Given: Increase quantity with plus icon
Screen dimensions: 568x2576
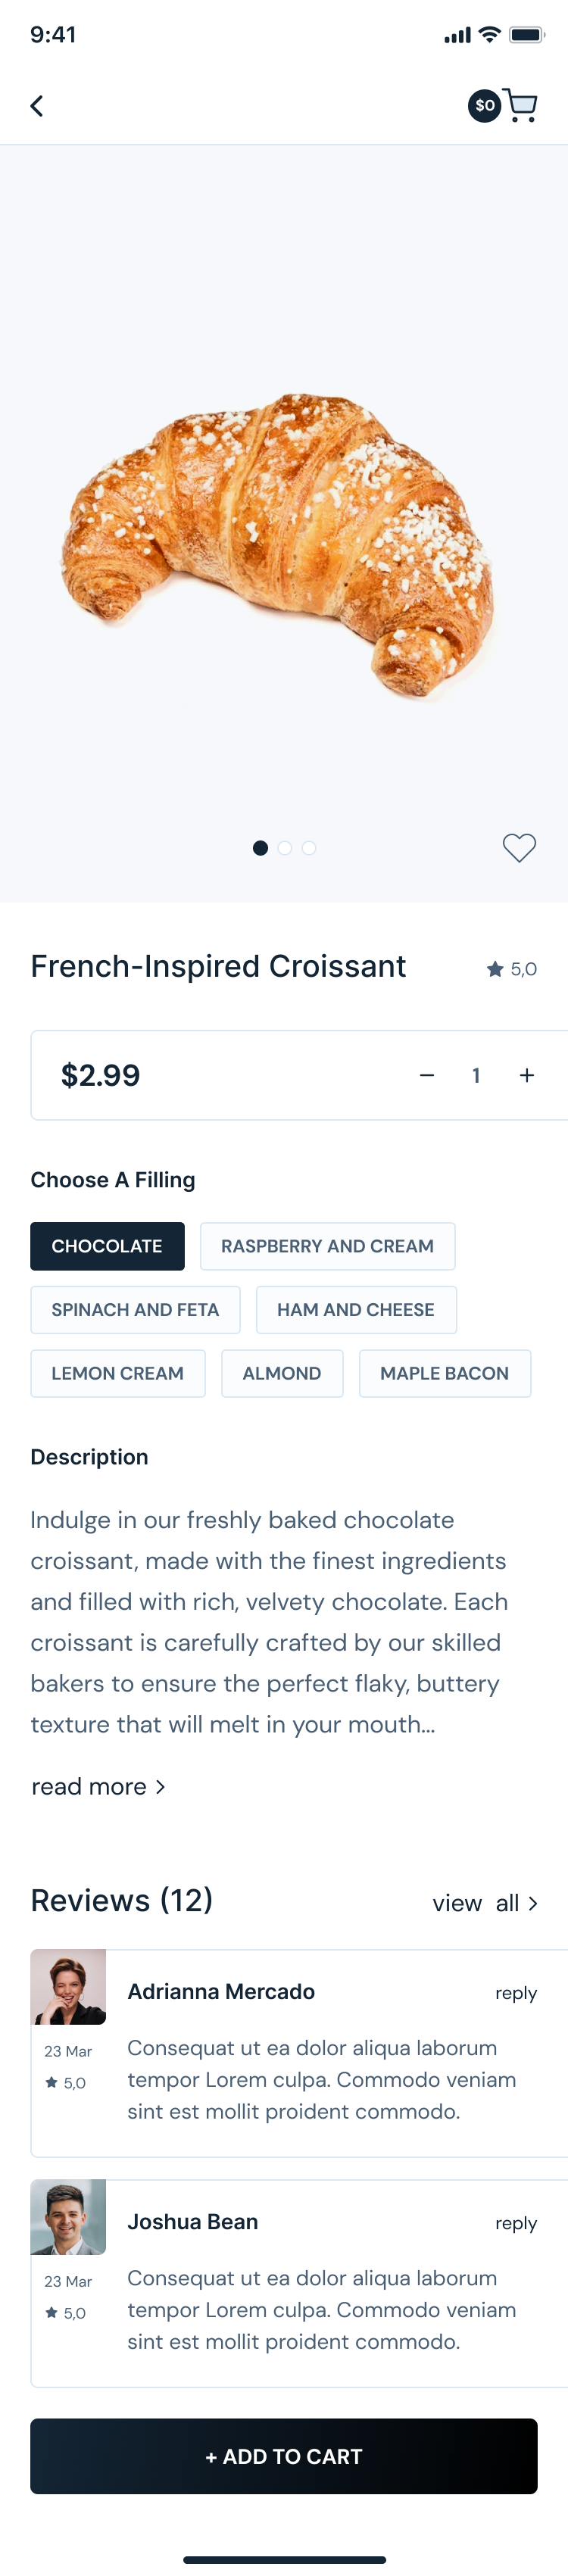Looking at the screenshot, I should point(527,1075).
